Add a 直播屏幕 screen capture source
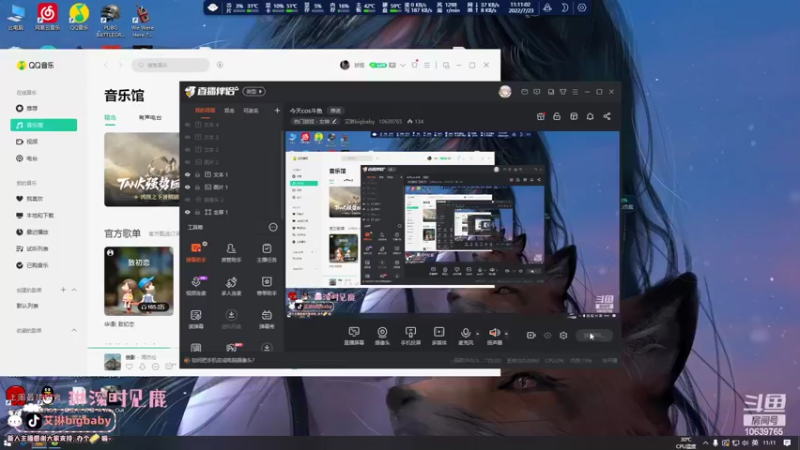The image size is (800, 450). click(x=354, y=336)
